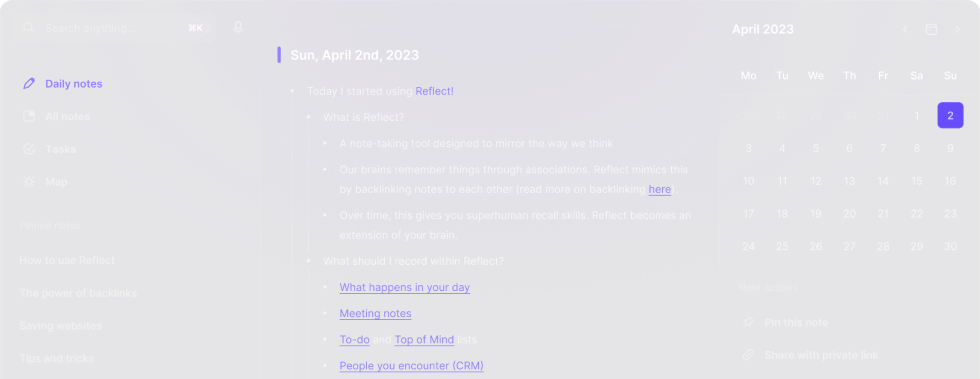Open People you encounter (CRM) link

click(411, 366)
